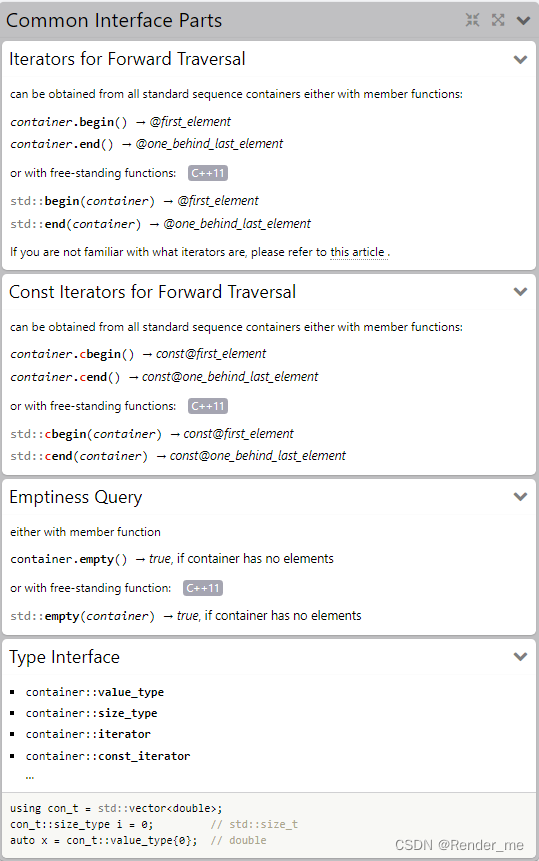Click container.cbegin() code text
This screenshot has width=539, height=861.
tap(72, 354)
